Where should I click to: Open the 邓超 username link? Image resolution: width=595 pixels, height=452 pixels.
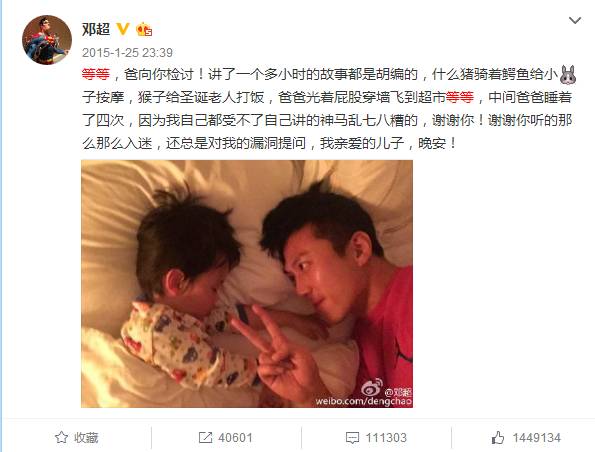[x=96, y=29]
